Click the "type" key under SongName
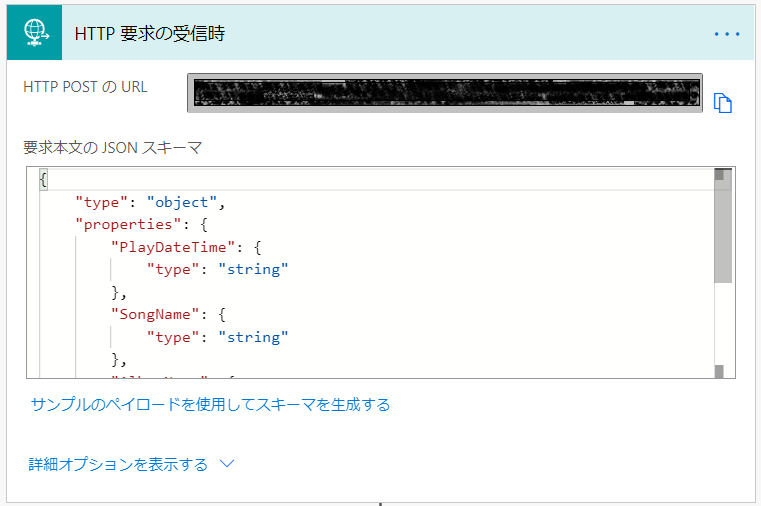This screenshot has width=761, height=506. [173, 337]
